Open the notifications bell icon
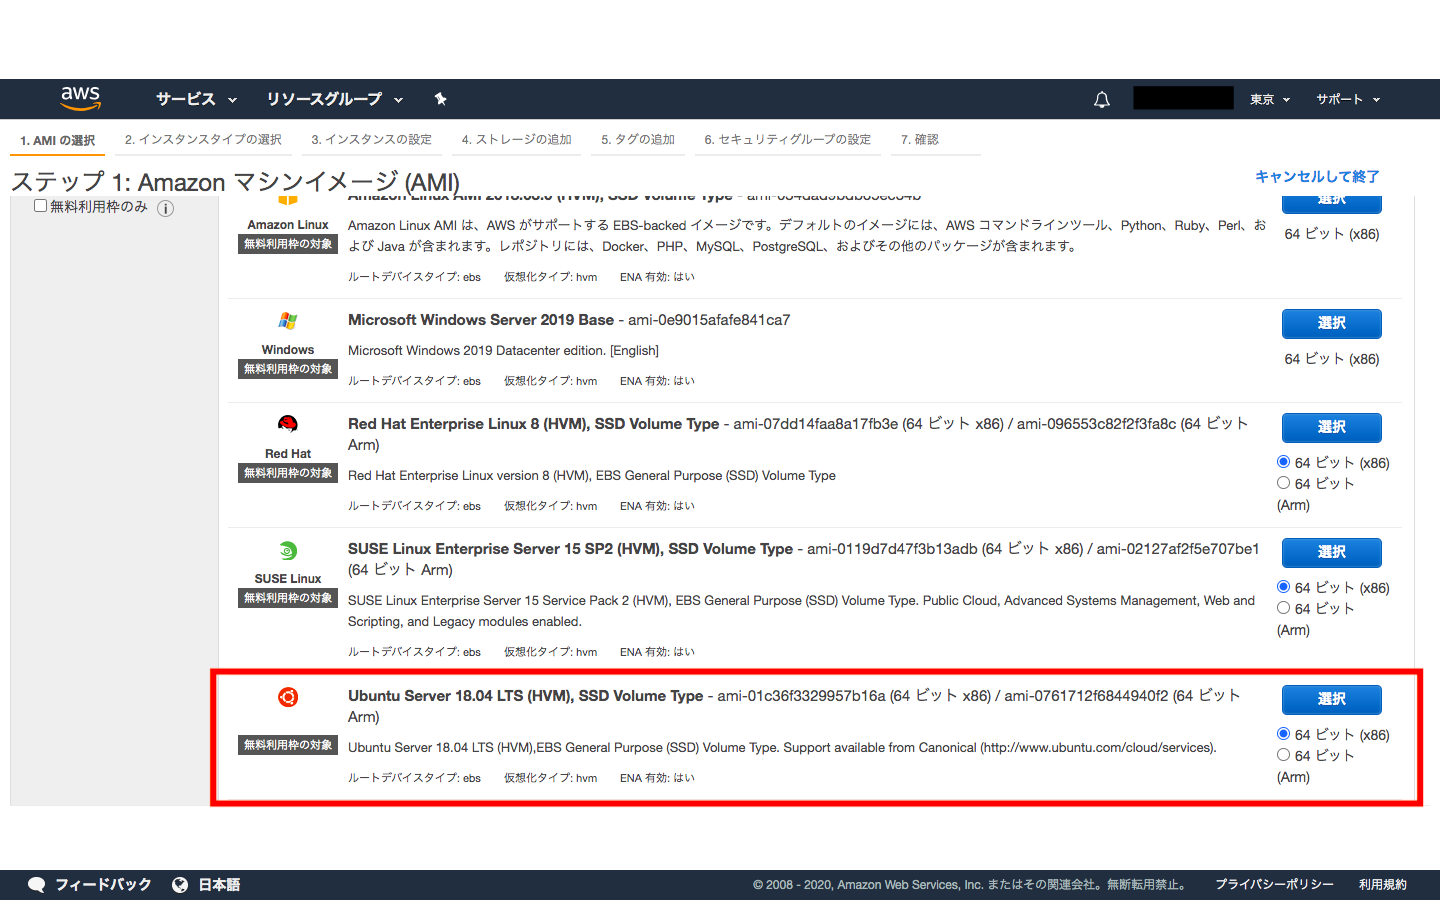 click(x=1102, y=100)
